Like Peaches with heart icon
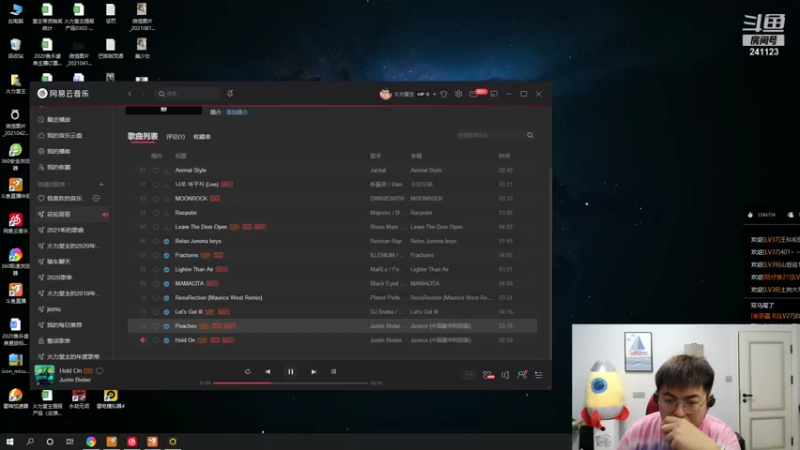The width and height of the screenshot is (800, 450). pos(156,326)
